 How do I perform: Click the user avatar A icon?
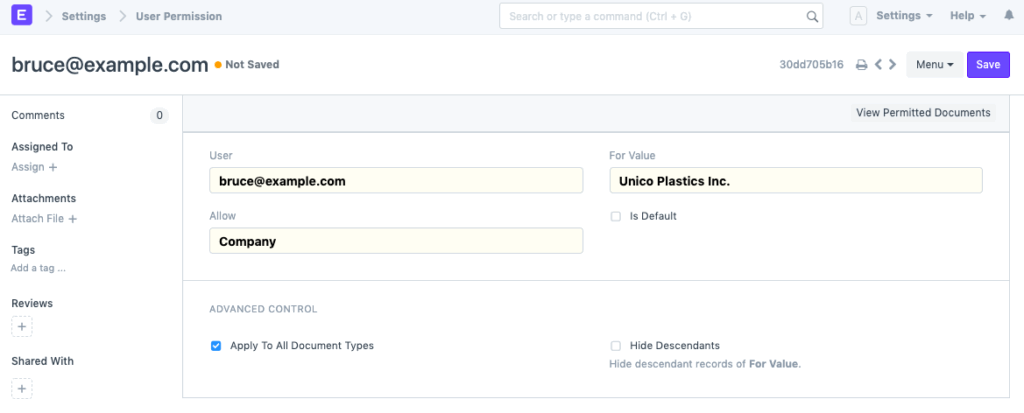pyautogui.click(x=857, y=16)
